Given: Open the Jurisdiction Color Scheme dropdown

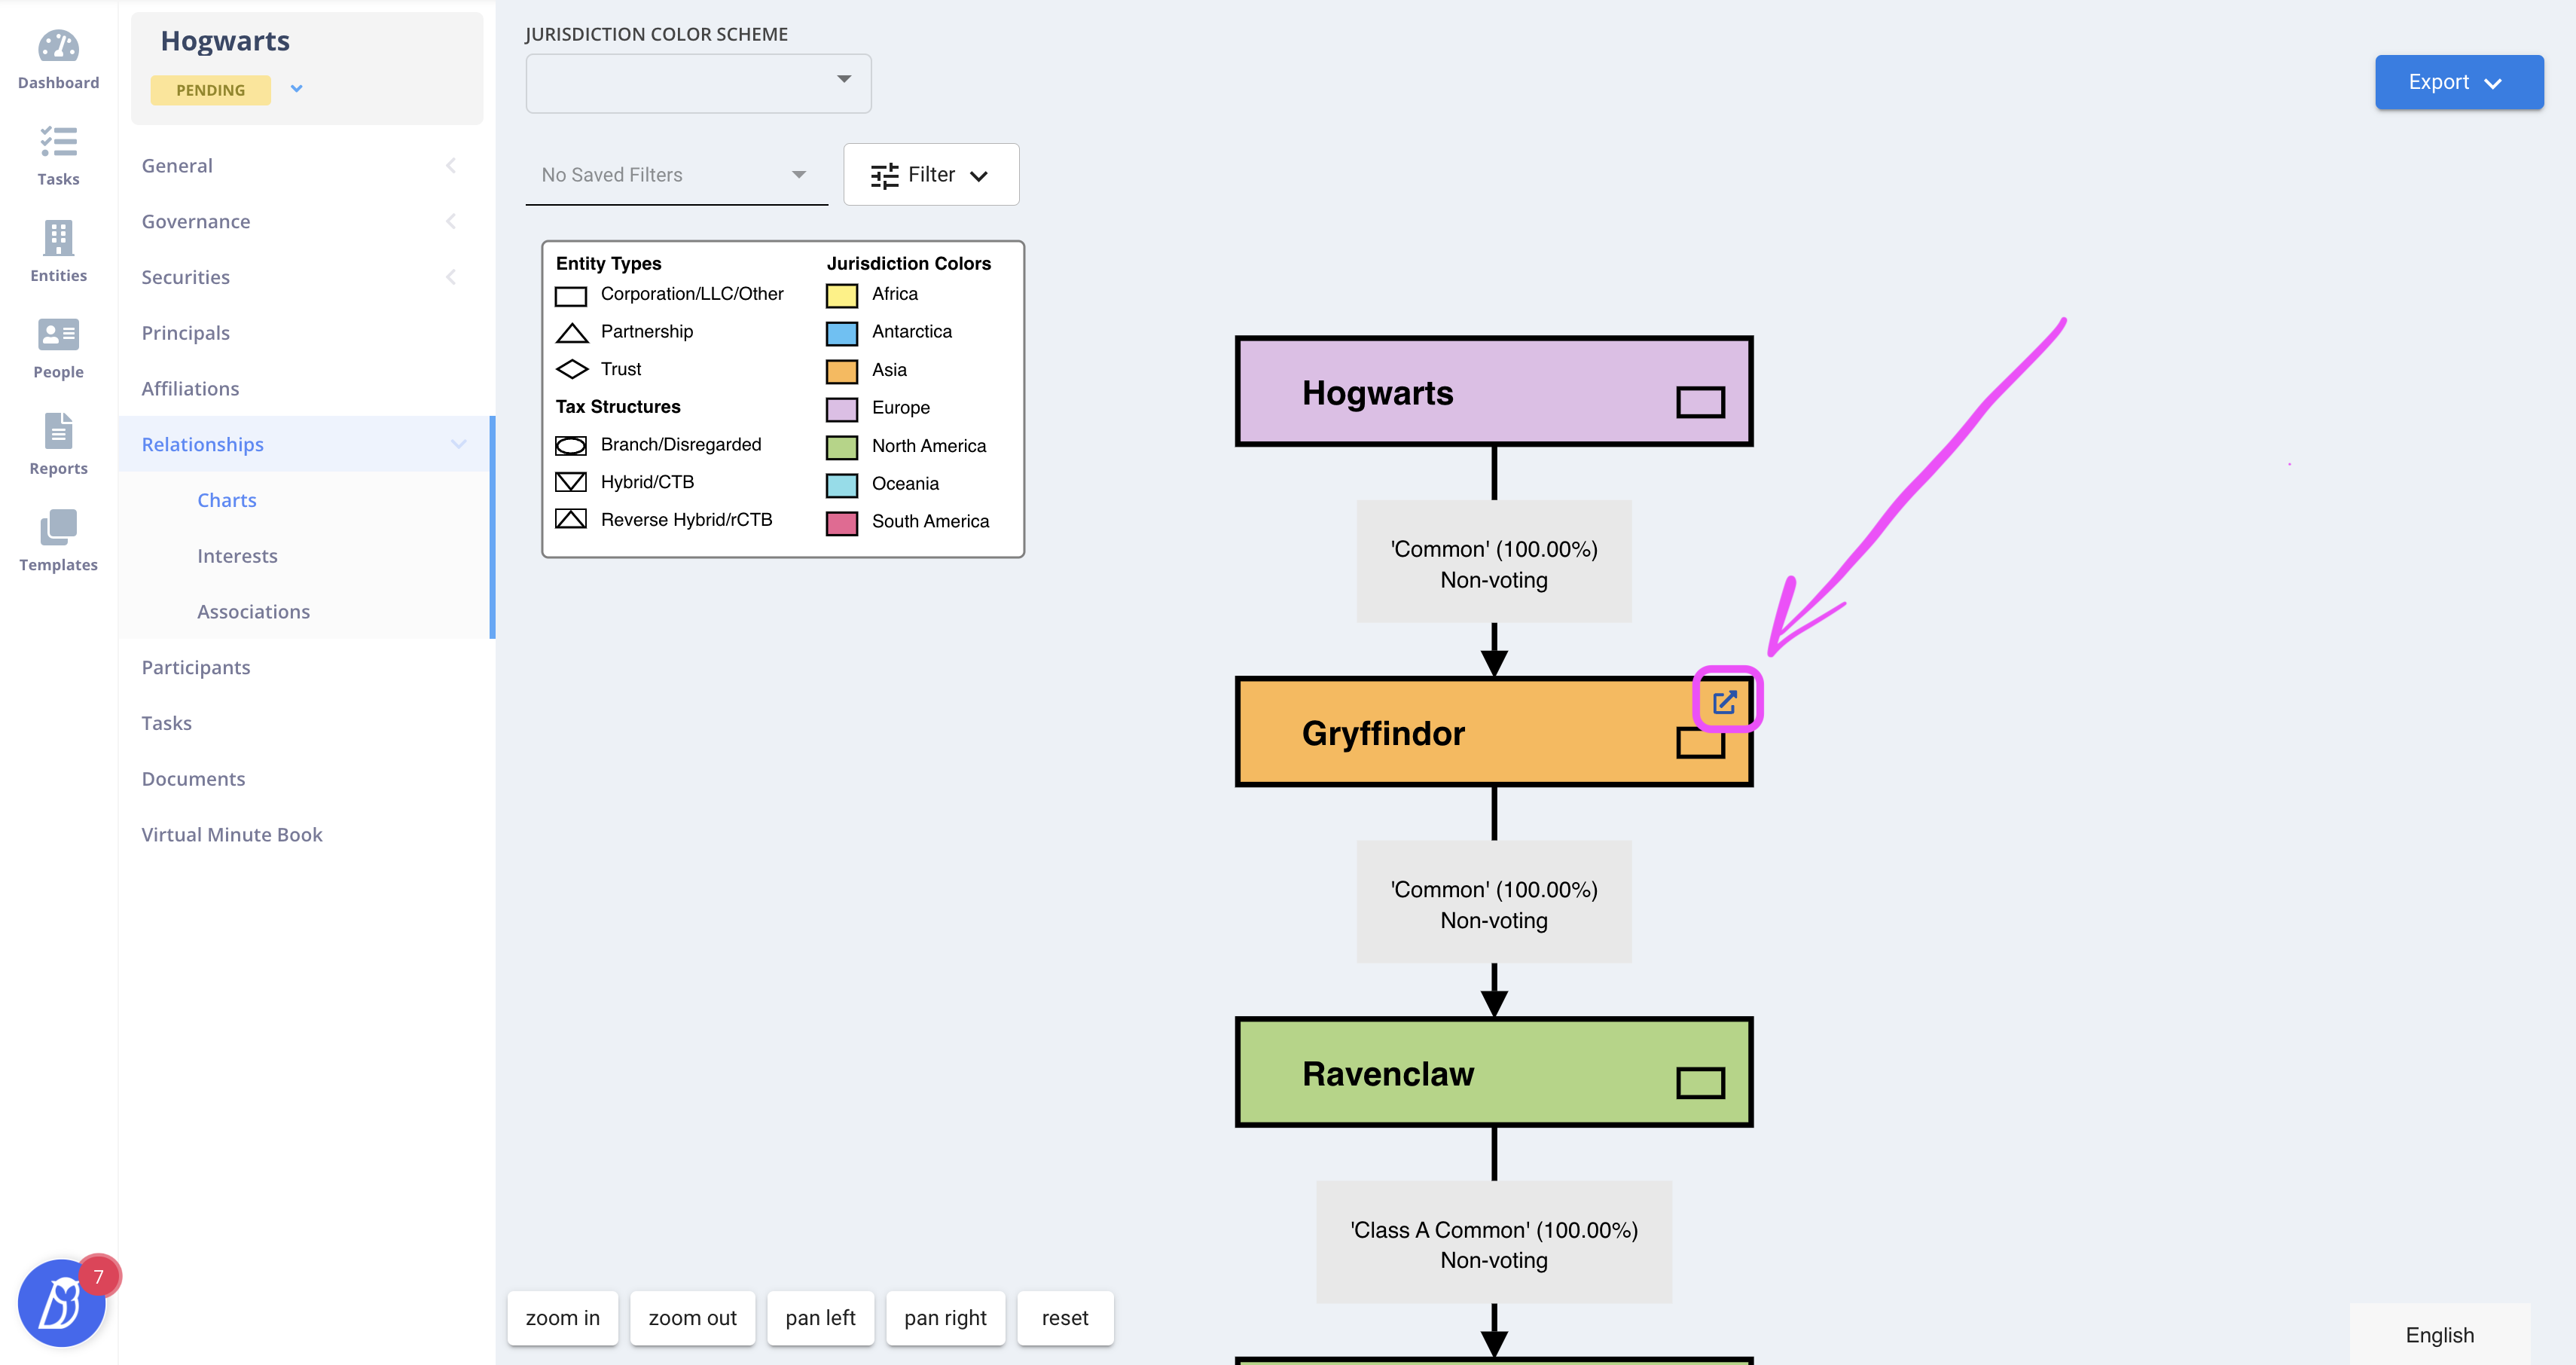Looking at the screenshot, I should coord(698,83).
